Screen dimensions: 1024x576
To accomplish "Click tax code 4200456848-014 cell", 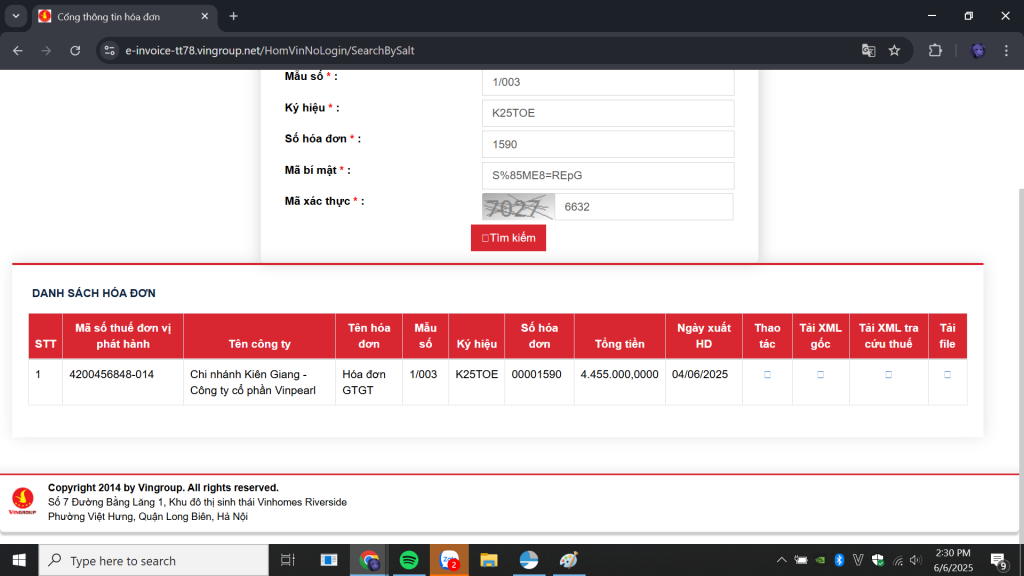I will (123, 382).
